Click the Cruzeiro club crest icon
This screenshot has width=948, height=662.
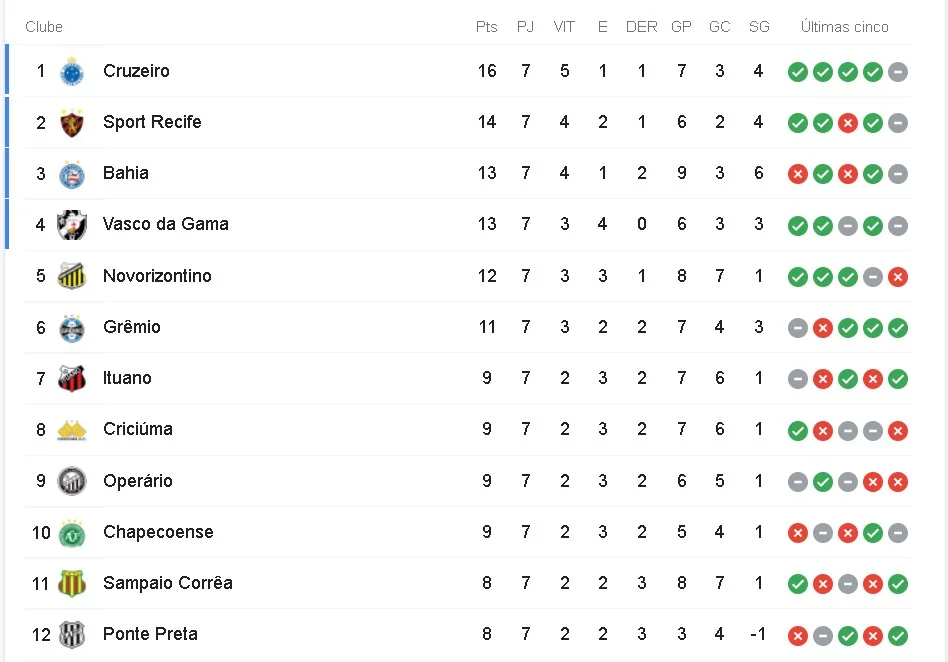click(x=72, y=71)
